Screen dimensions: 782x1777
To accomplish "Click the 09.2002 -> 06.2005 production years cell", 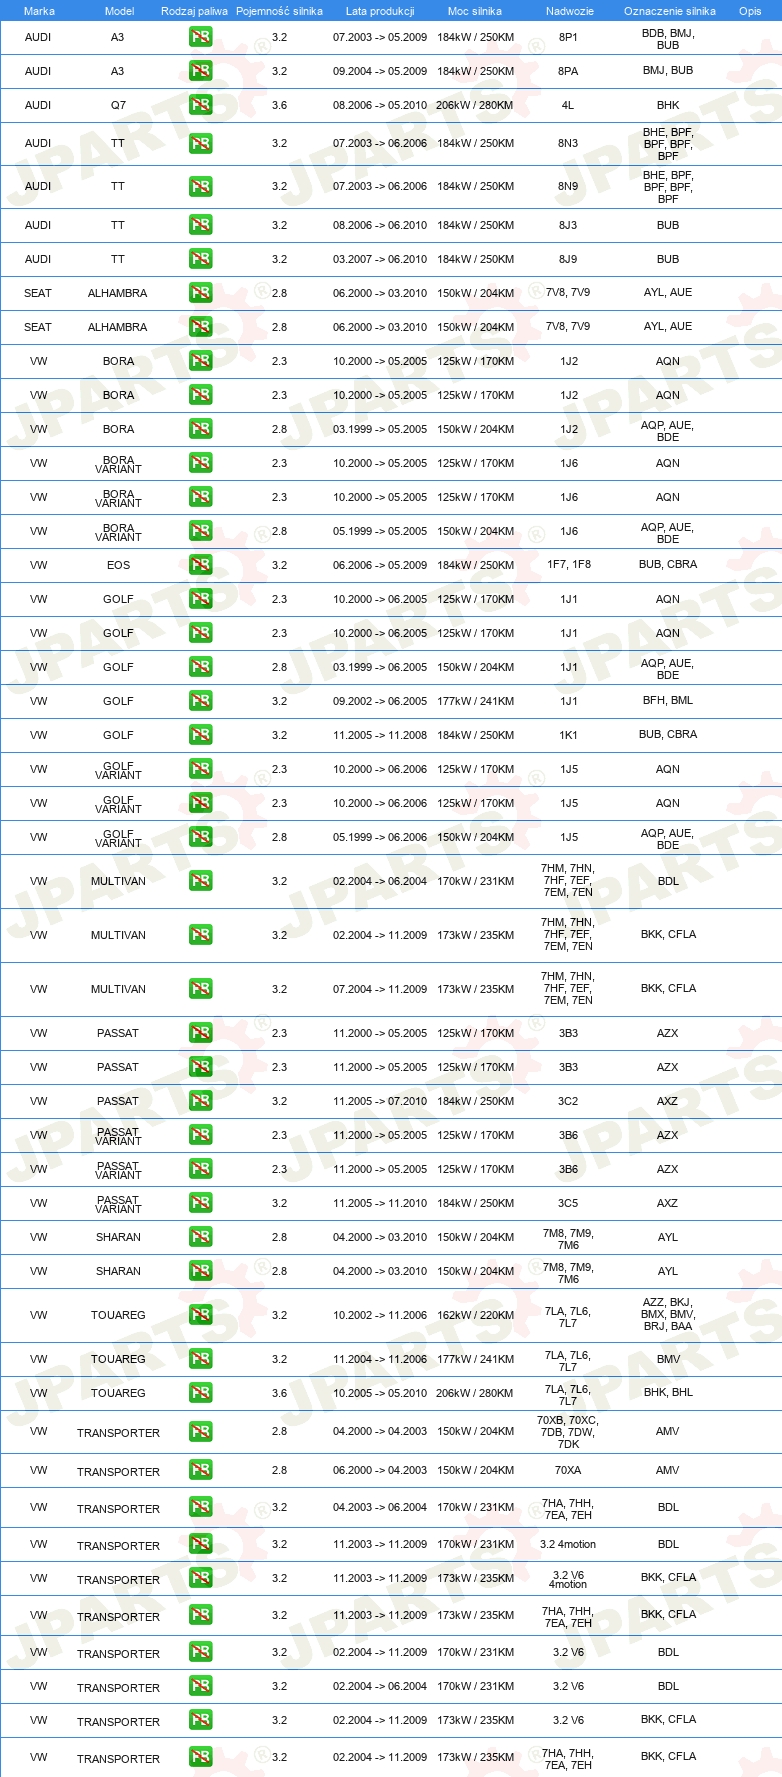I will coord(380,701).
